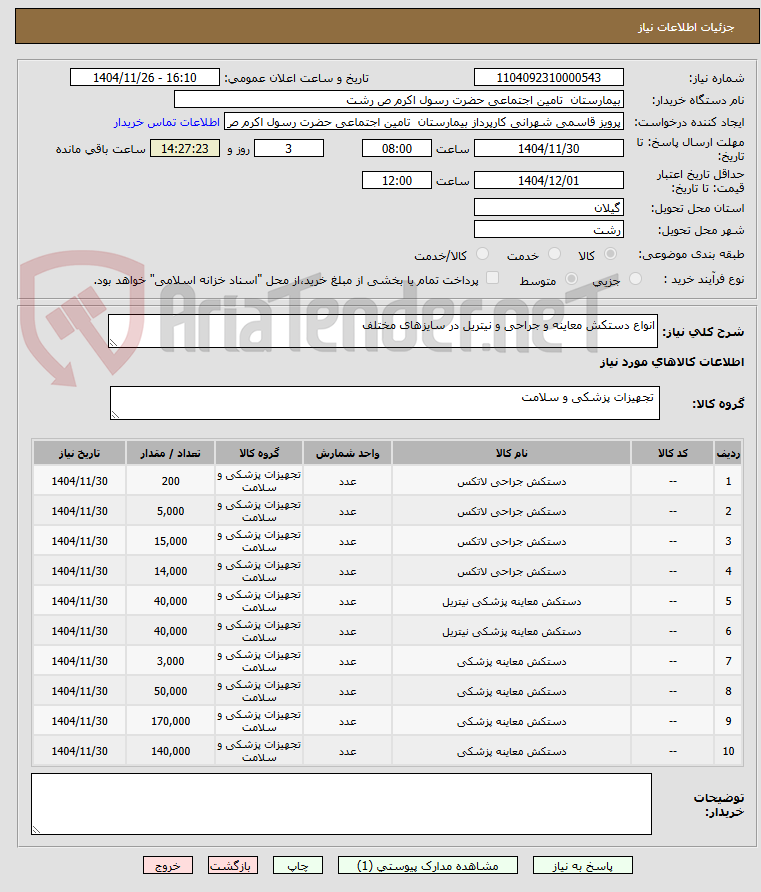Click the remaining days field showing 3
Viewport: 761px width, 892px height.
[288, 148]
